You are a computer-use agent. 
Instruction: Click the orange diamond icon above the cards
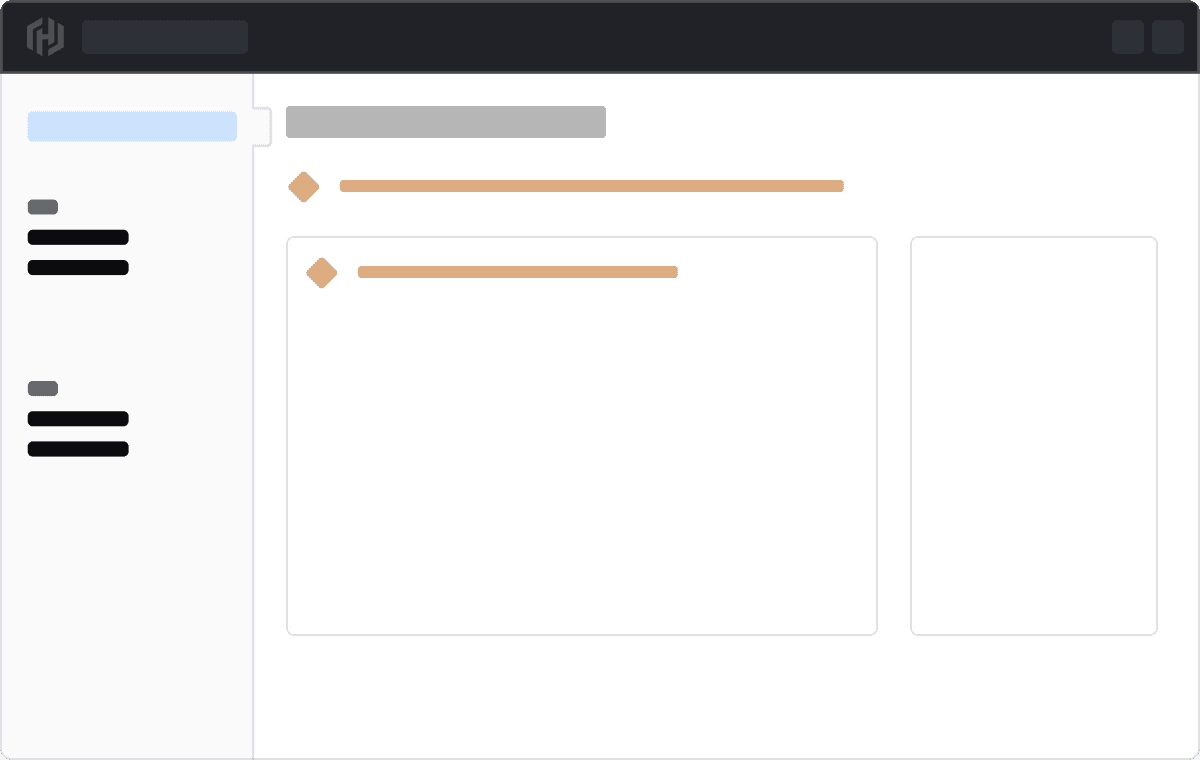[x=304, y=187]
